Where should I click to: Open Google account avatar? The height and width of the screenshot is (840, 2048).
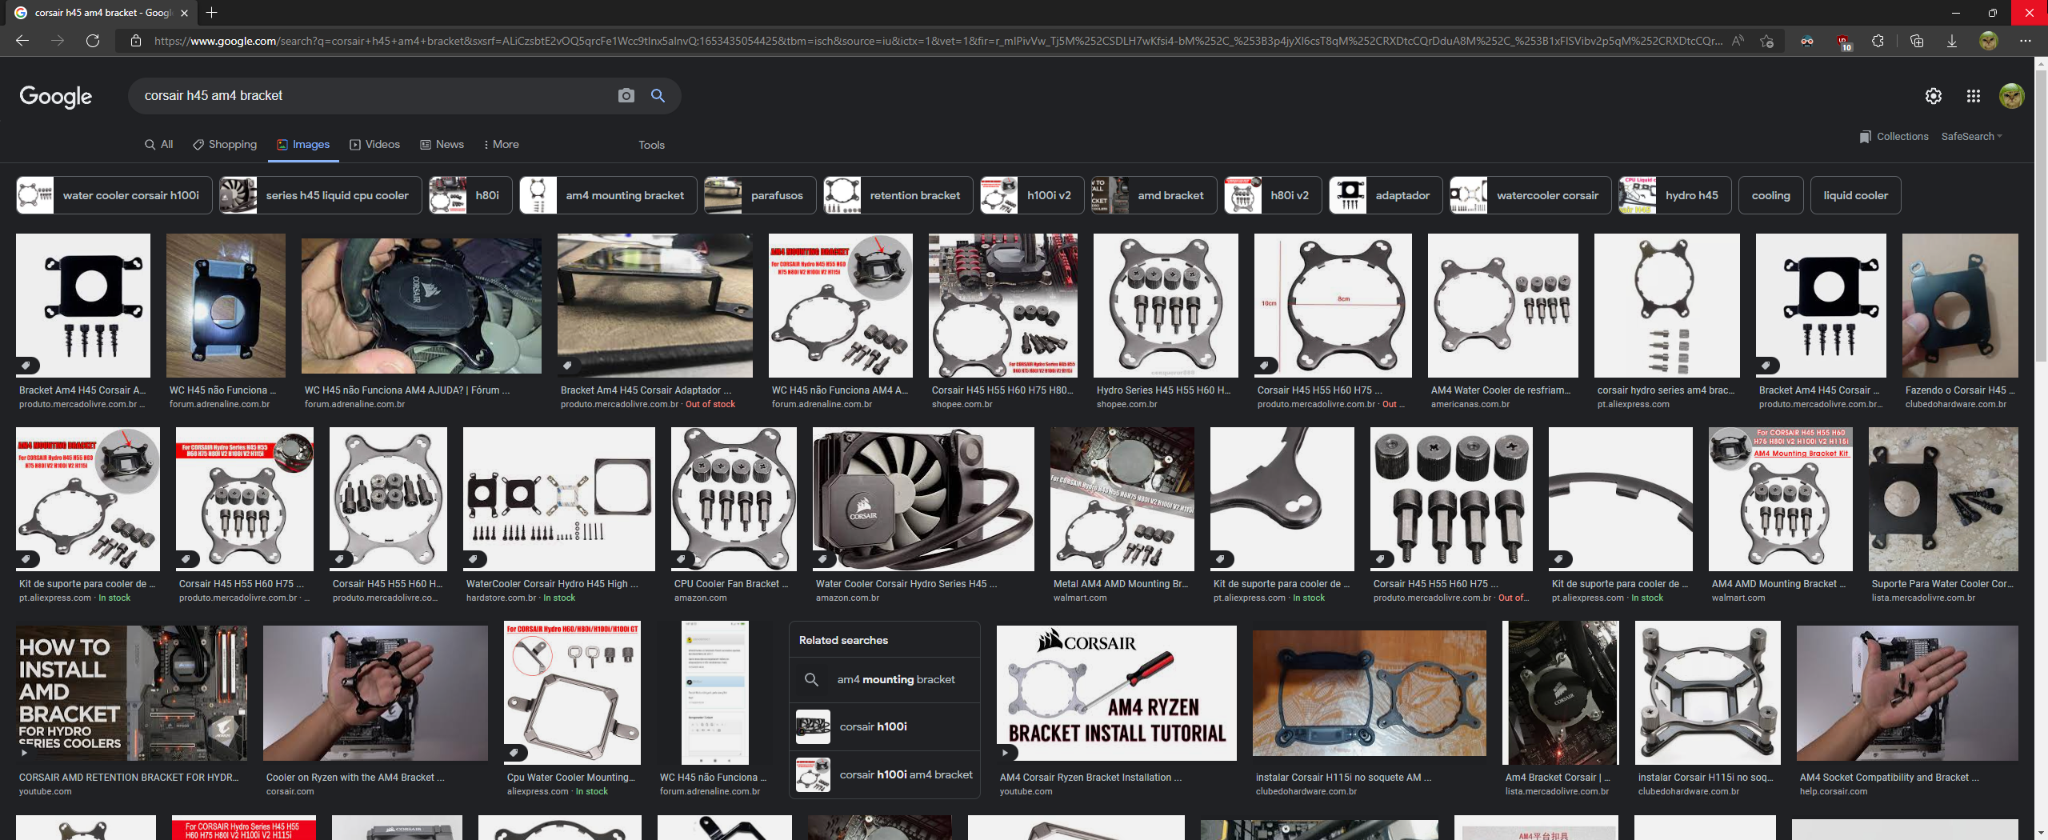2012,96
